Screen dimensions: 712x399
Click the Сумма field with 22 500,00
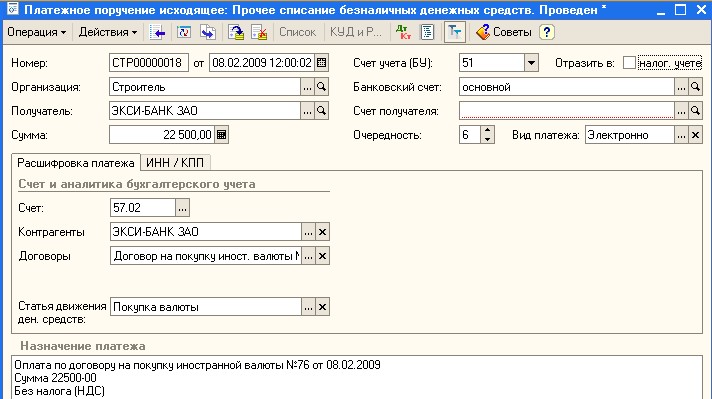(162, 135)
